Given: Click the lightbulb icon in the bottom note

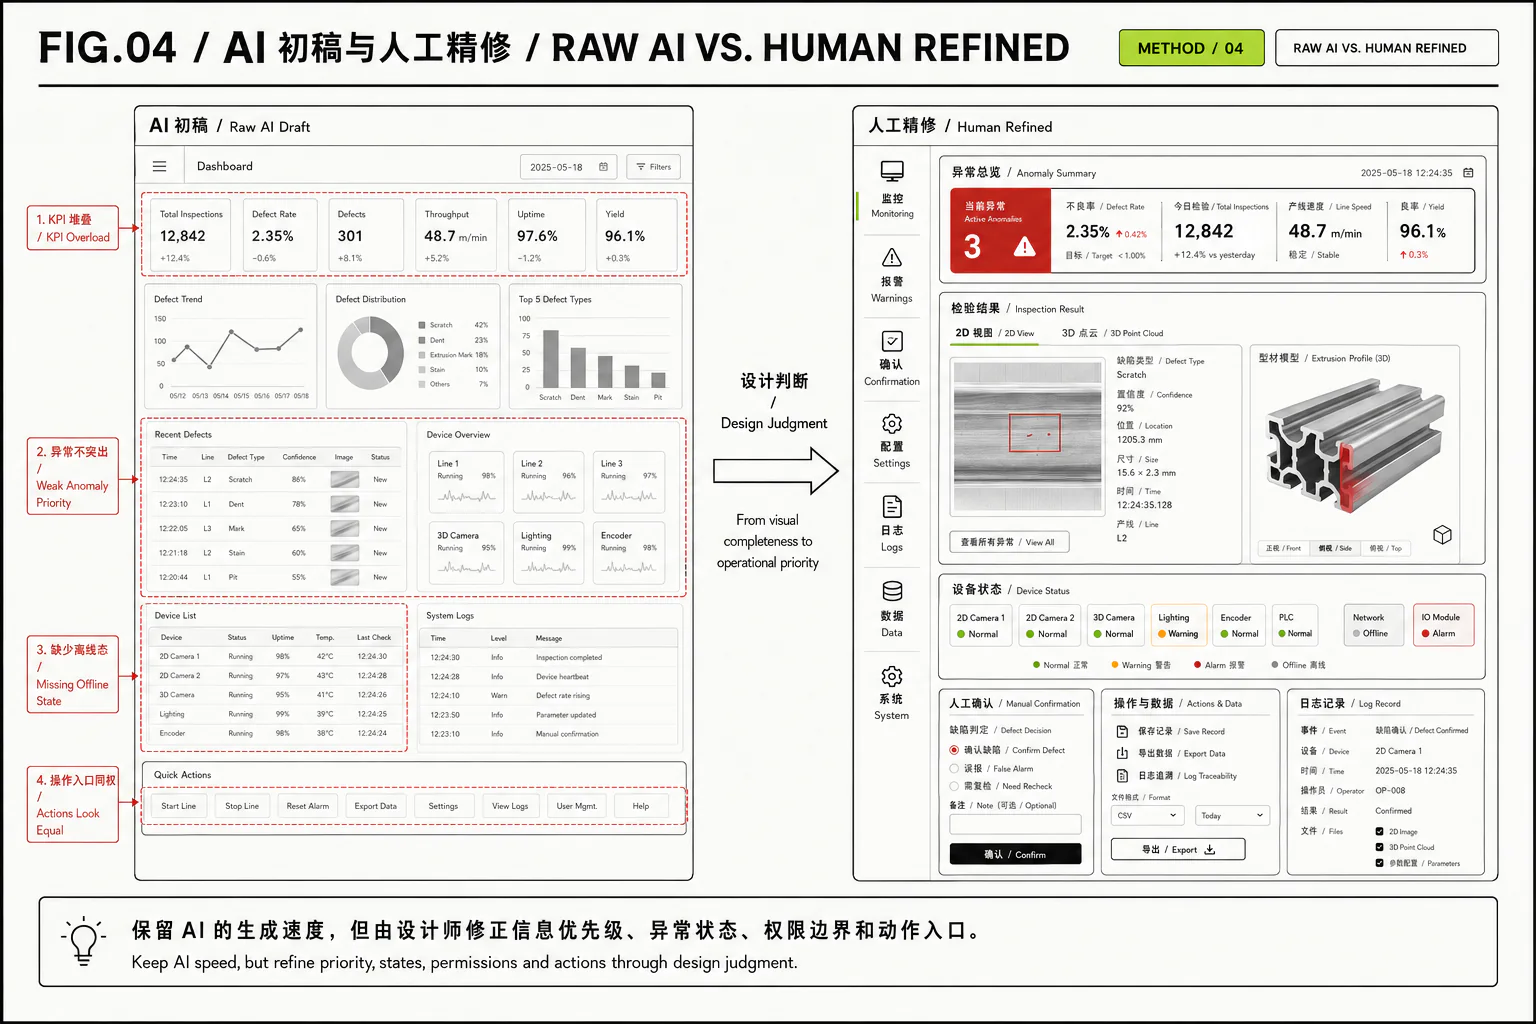Looking at the screenshot, I should click(x=84, y=941).
